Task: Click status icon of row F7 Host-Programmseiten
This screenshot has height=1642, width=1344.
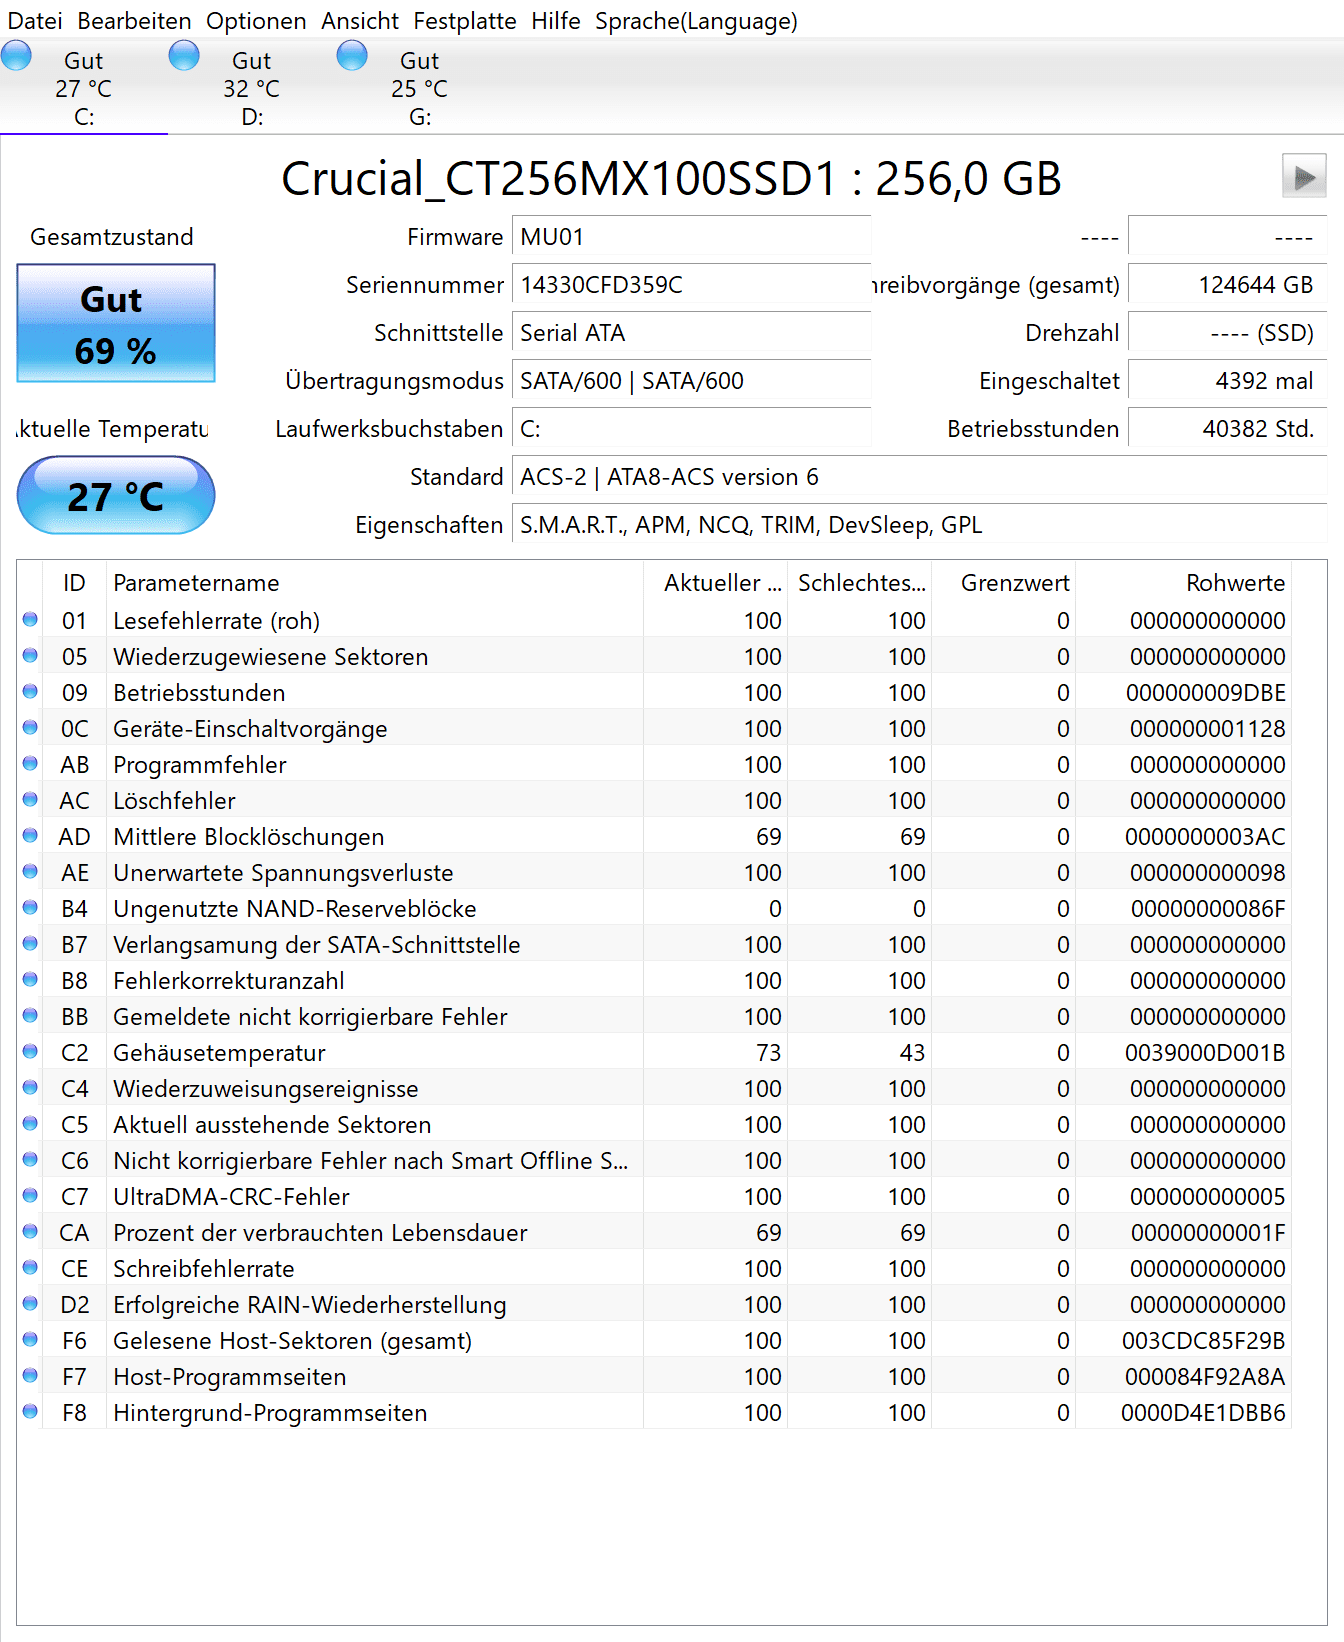Action: 30,1376
